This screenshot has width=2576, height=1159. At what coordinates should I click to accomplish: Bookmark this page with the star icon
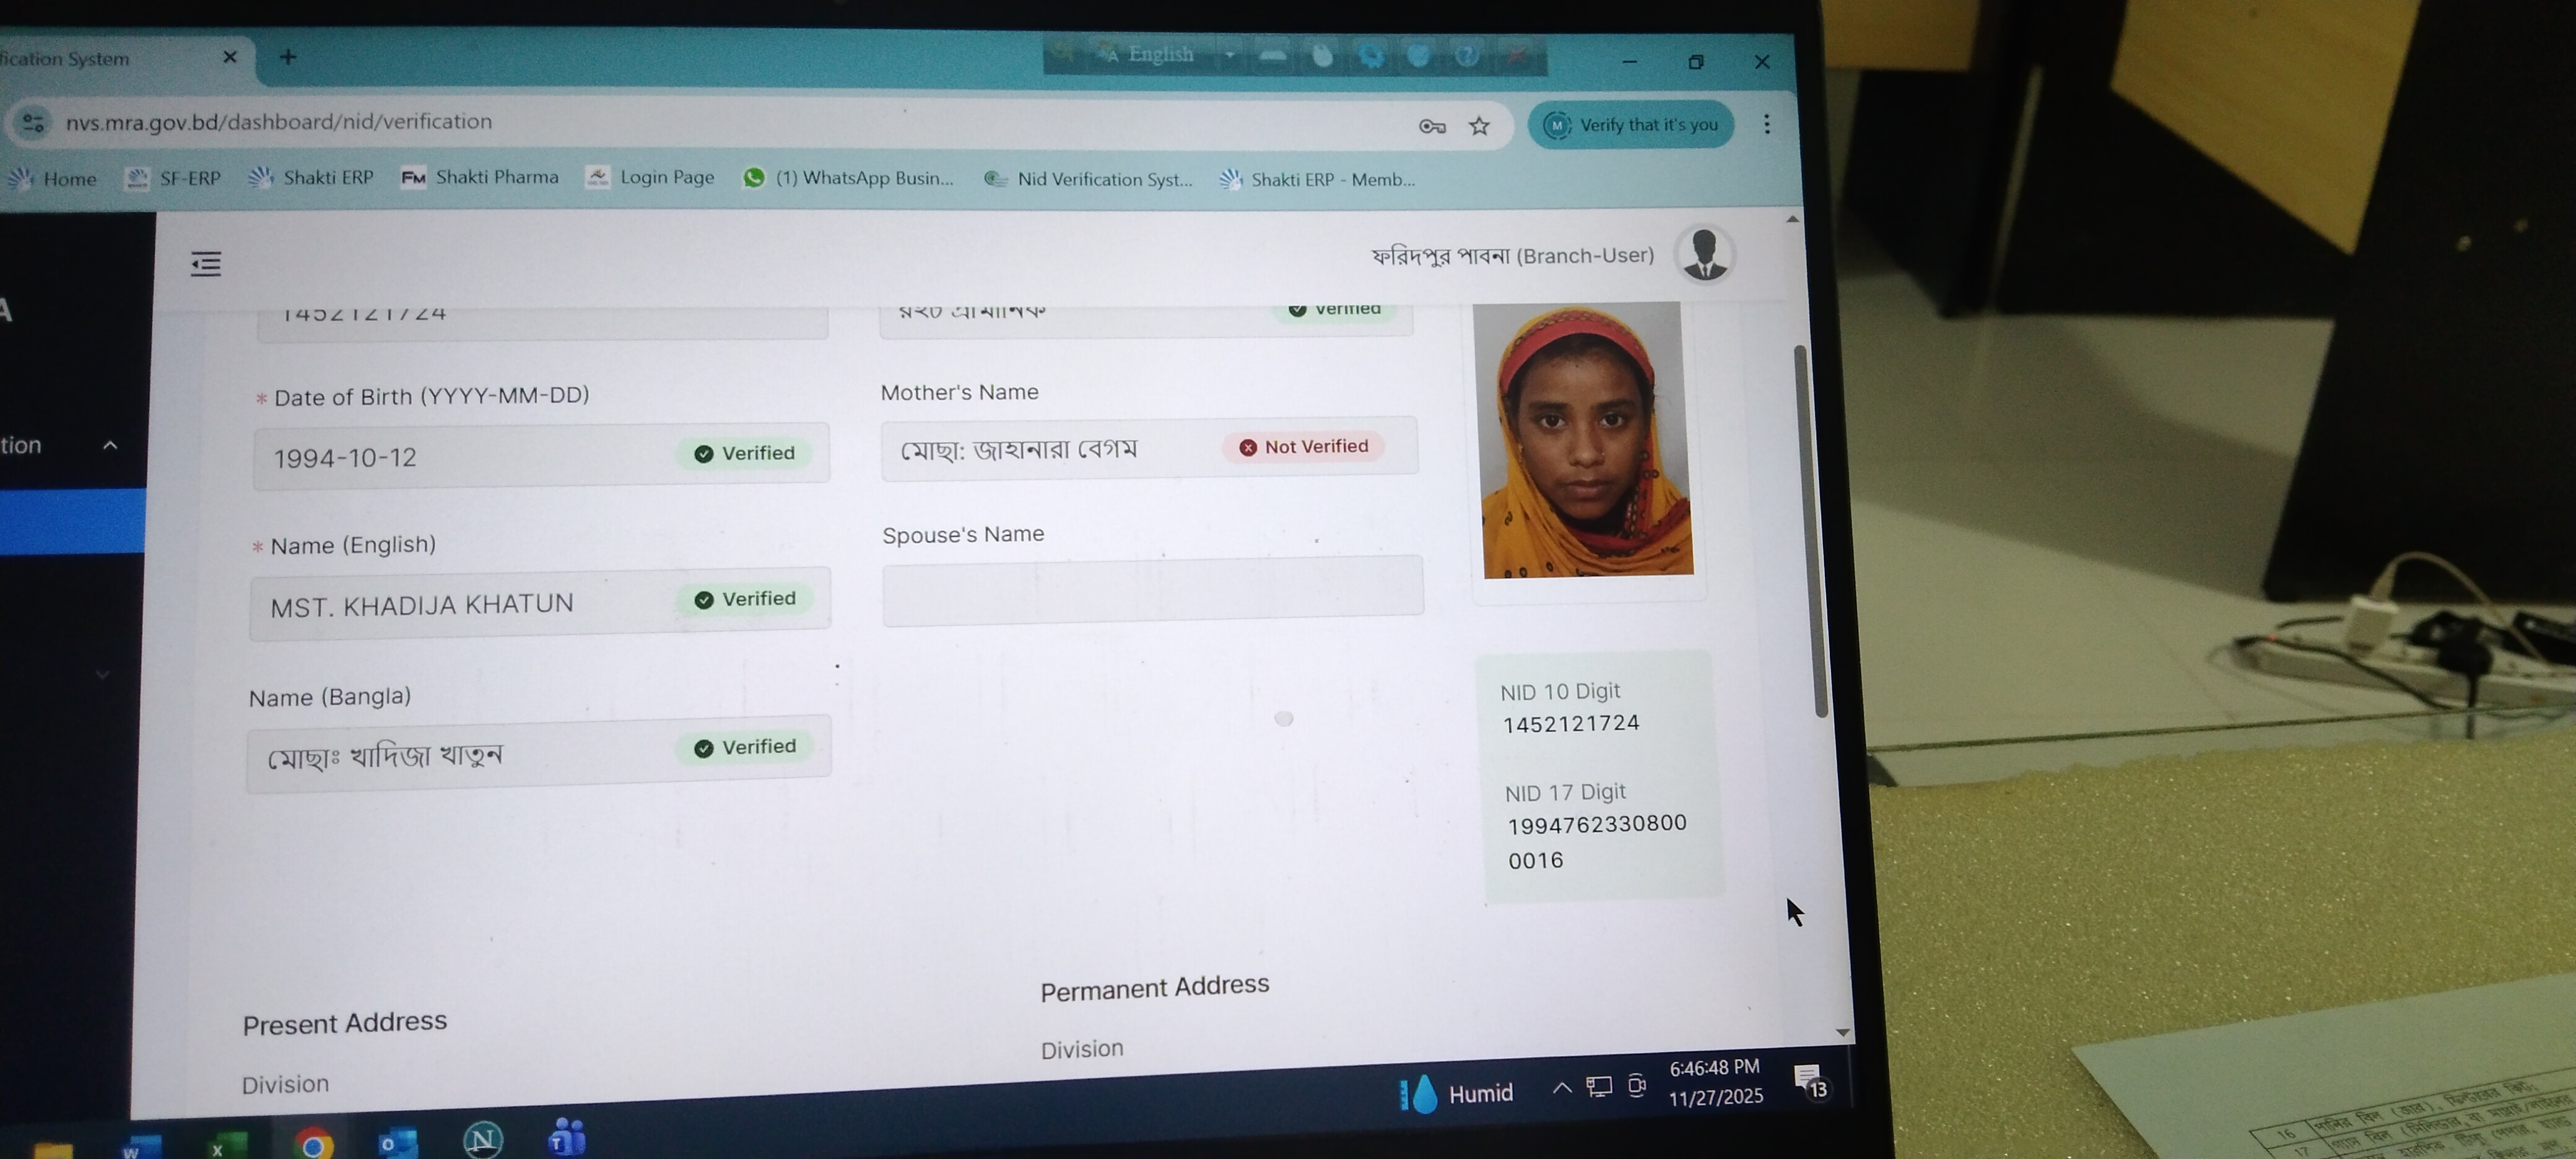pyautogui.click(x=1479, y=126)
